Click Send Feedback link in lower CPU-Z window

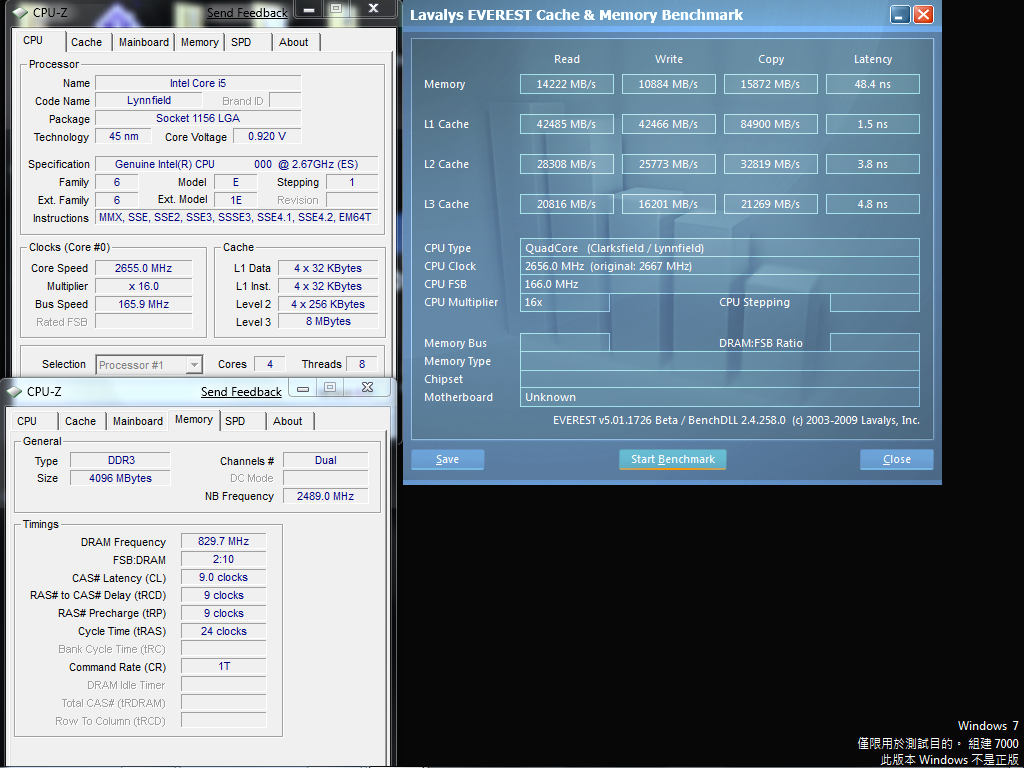point(241,392)
